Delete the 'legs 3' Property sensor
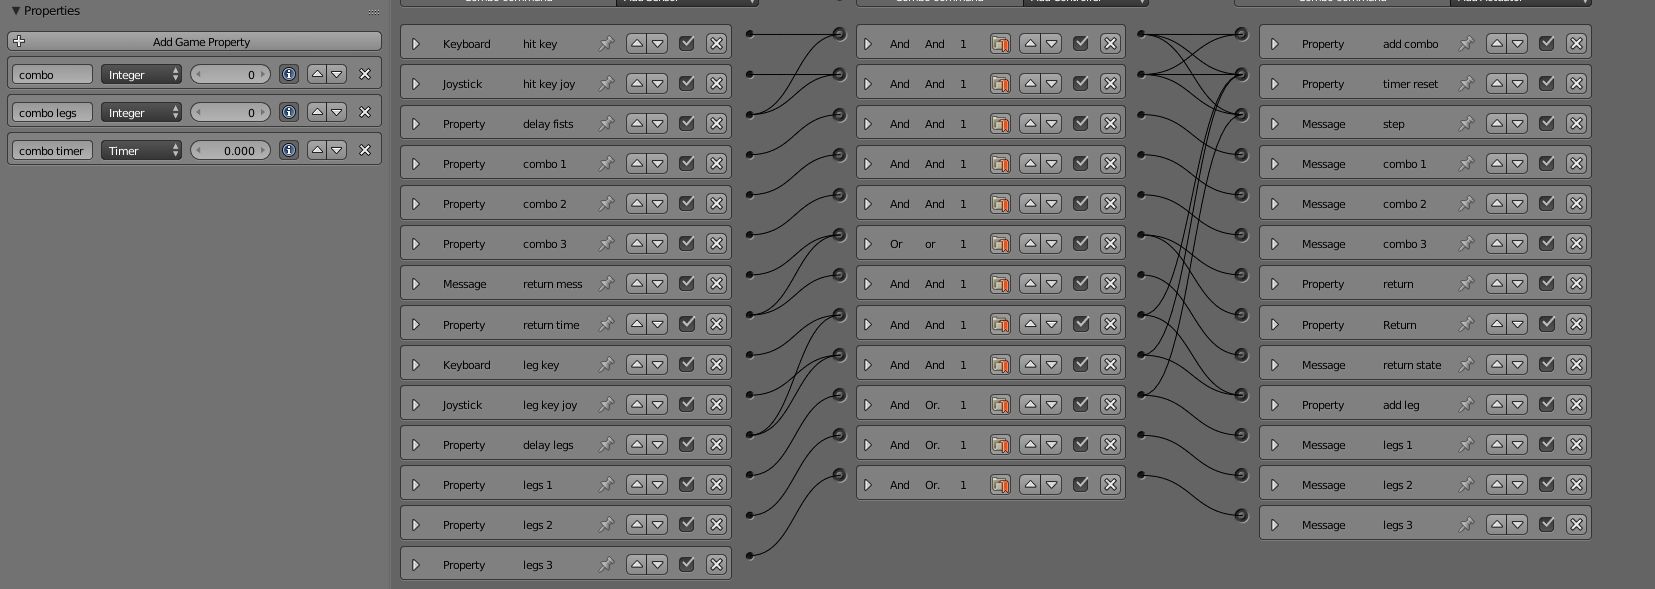 (716, 564)
